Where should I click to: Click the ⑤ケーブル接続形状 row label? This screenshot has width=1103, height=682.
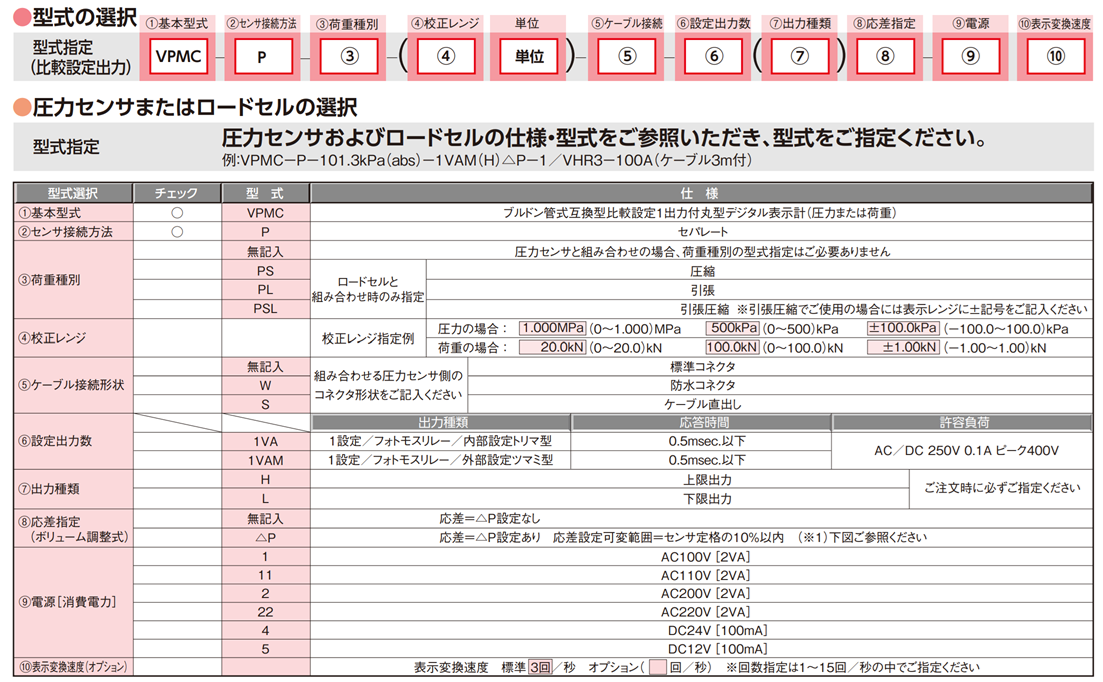tap(70, 385)
